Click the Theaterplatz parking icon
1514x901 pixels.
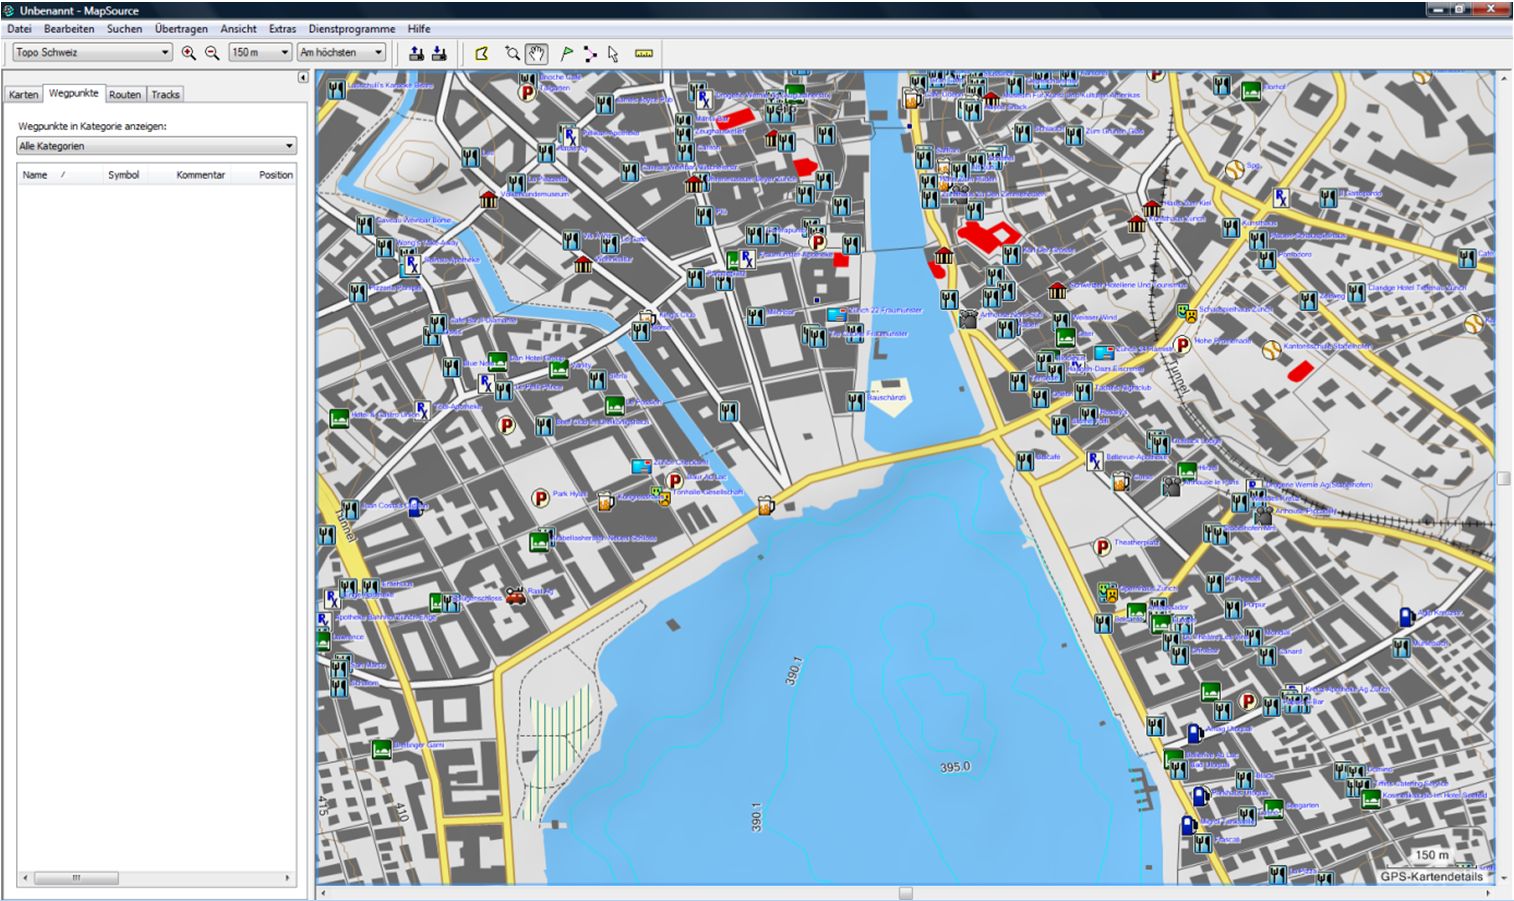[x=1101, y=546]
